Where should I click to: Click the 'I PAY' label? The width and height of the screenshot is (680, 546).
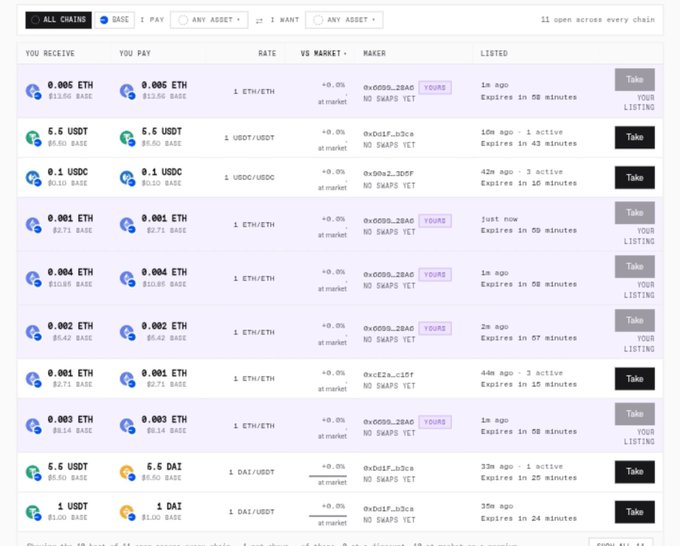point(152,20)
